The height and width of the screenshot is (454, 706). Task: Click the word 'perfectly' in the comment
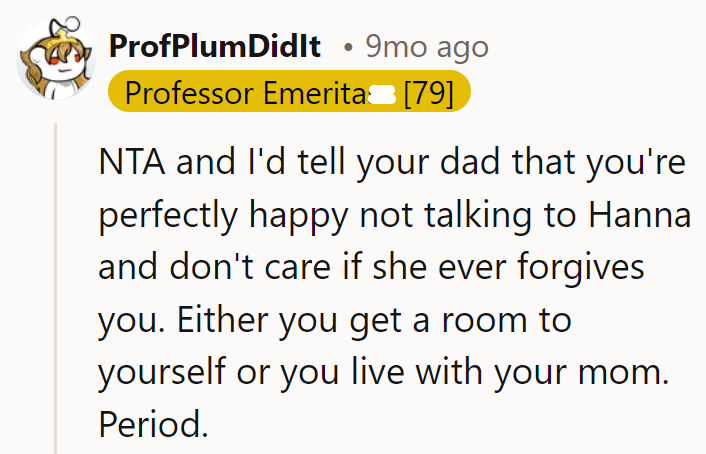pos(167,216)
